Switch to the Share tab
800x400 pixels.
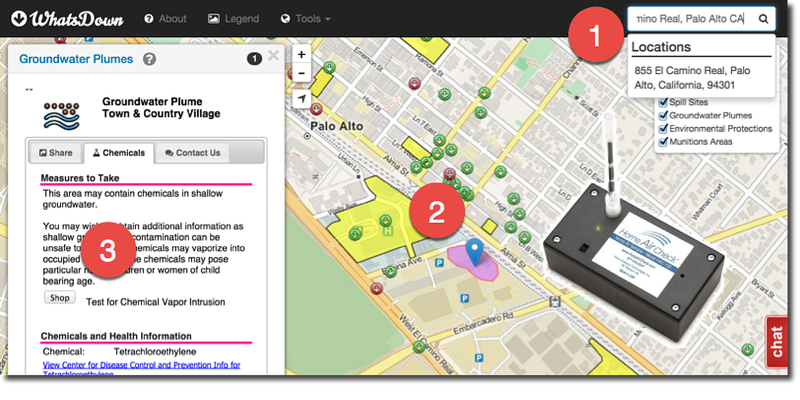[x=56, y=153]
